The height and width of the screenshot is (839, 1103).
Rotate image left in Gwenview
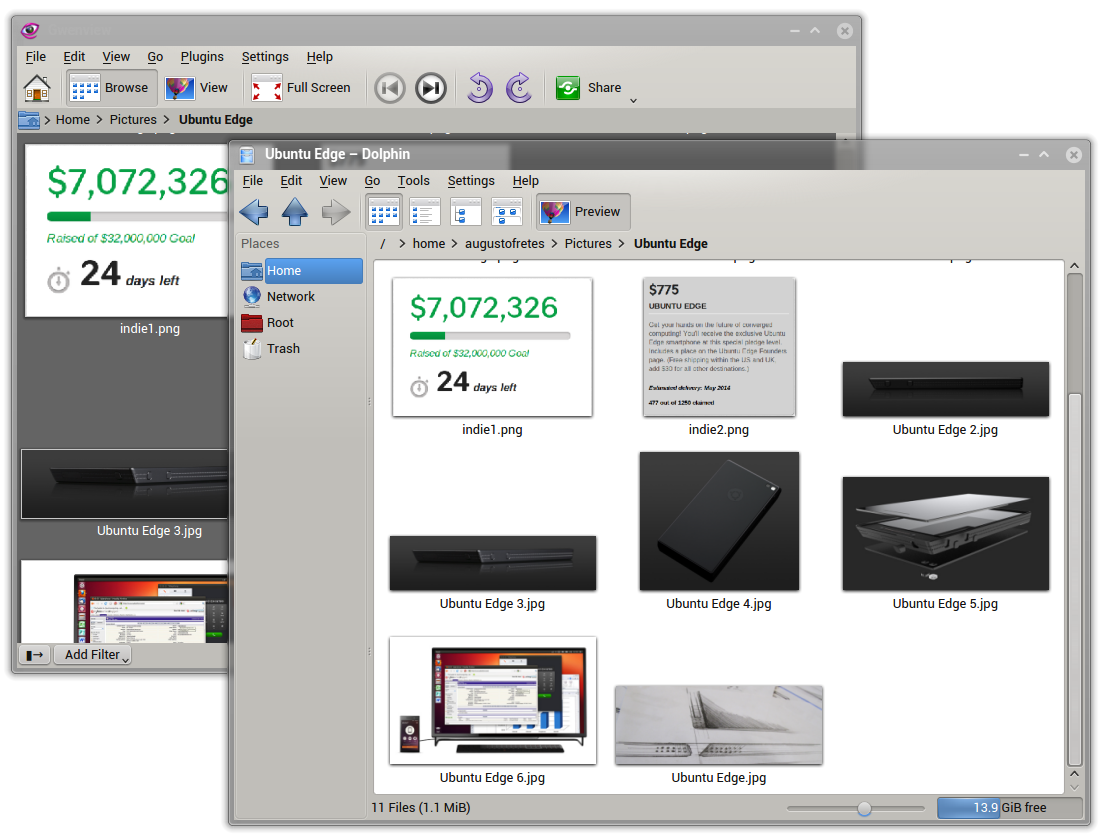pos(480,88)
